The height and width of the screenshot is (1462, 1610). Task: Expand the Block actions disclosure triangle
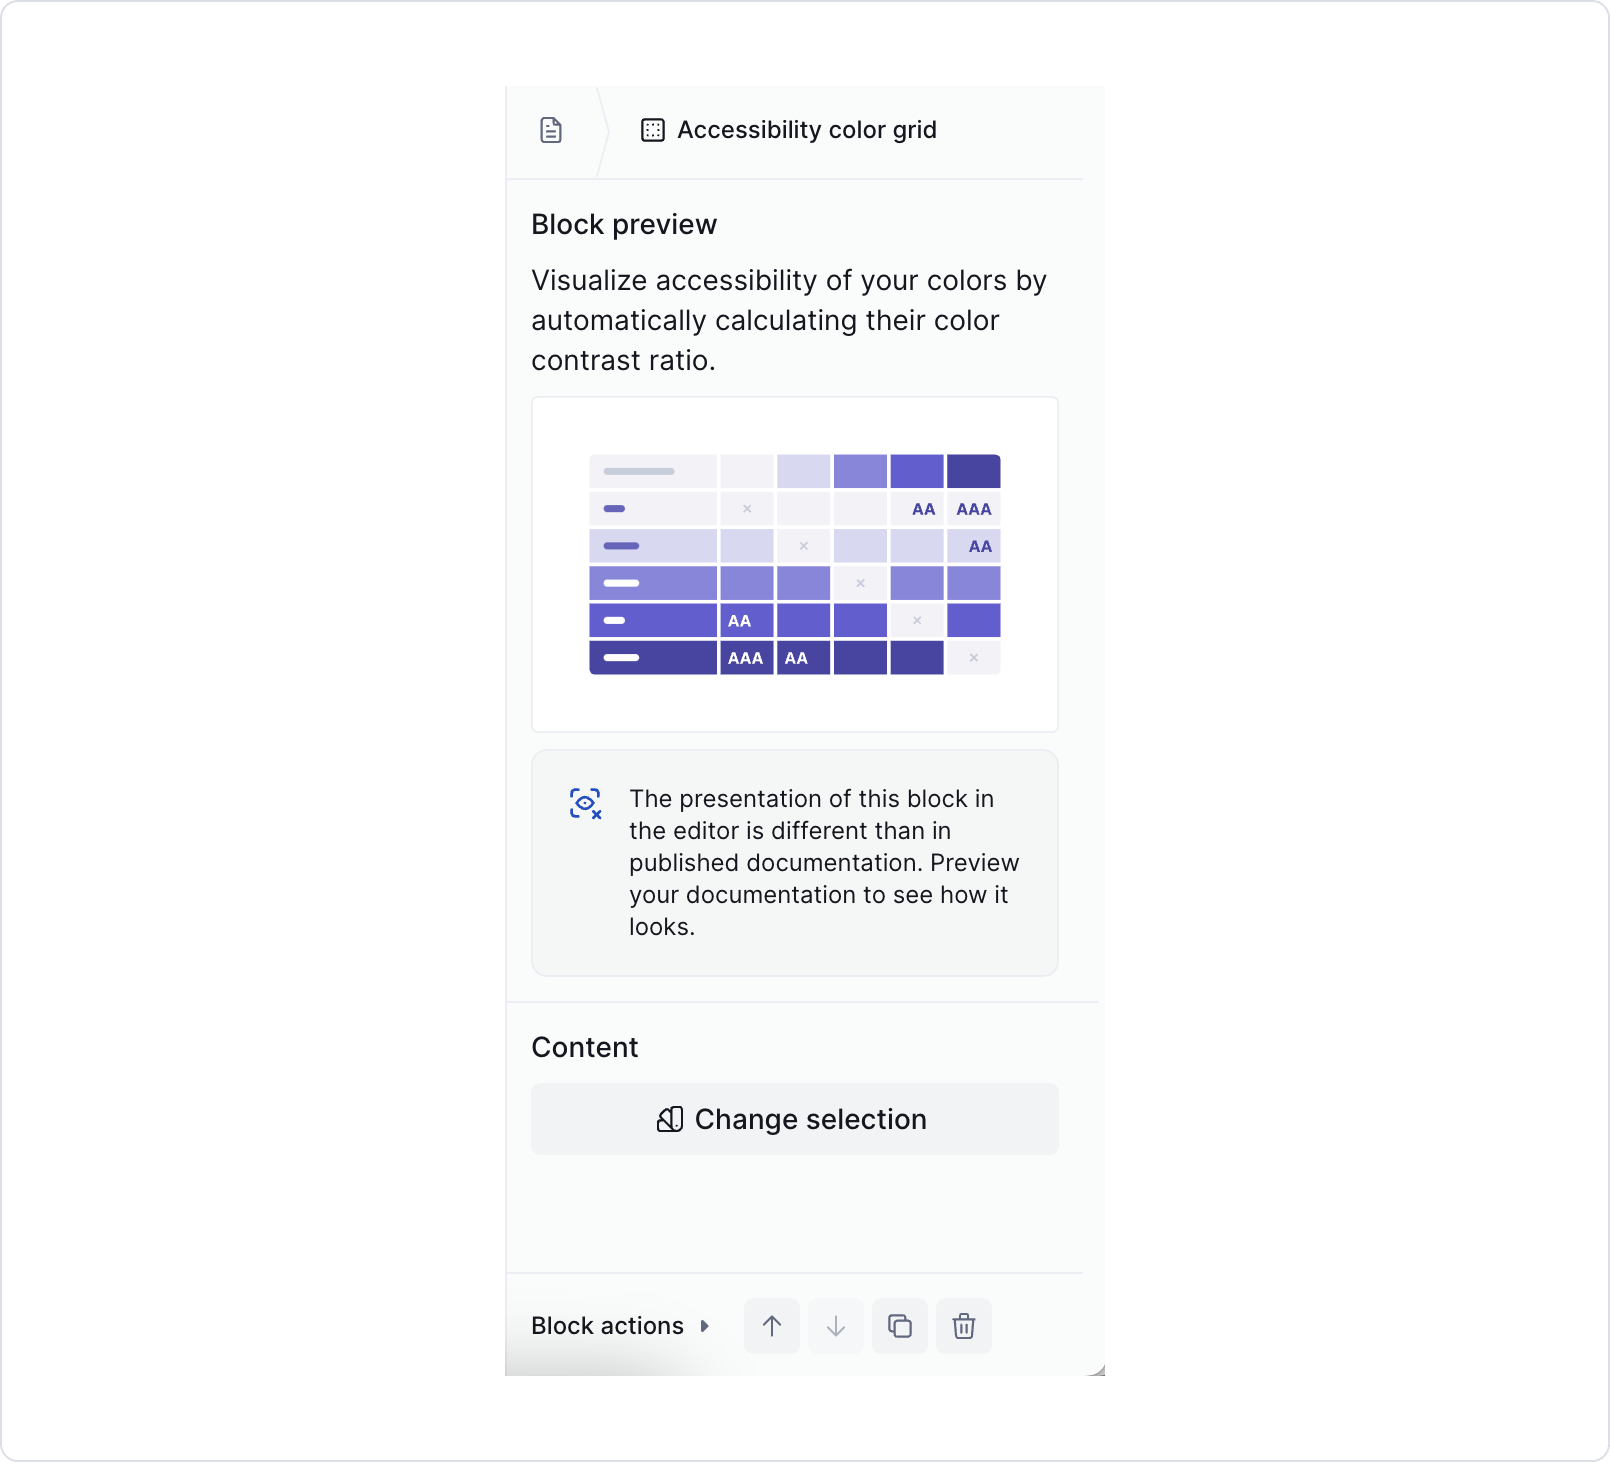(706, 1326)
